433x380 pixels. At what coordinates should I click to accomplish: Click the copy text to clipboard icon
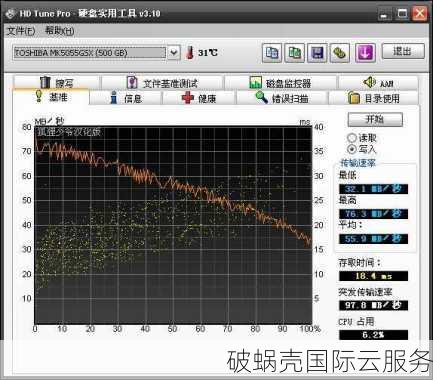click(x=272, y=53)
